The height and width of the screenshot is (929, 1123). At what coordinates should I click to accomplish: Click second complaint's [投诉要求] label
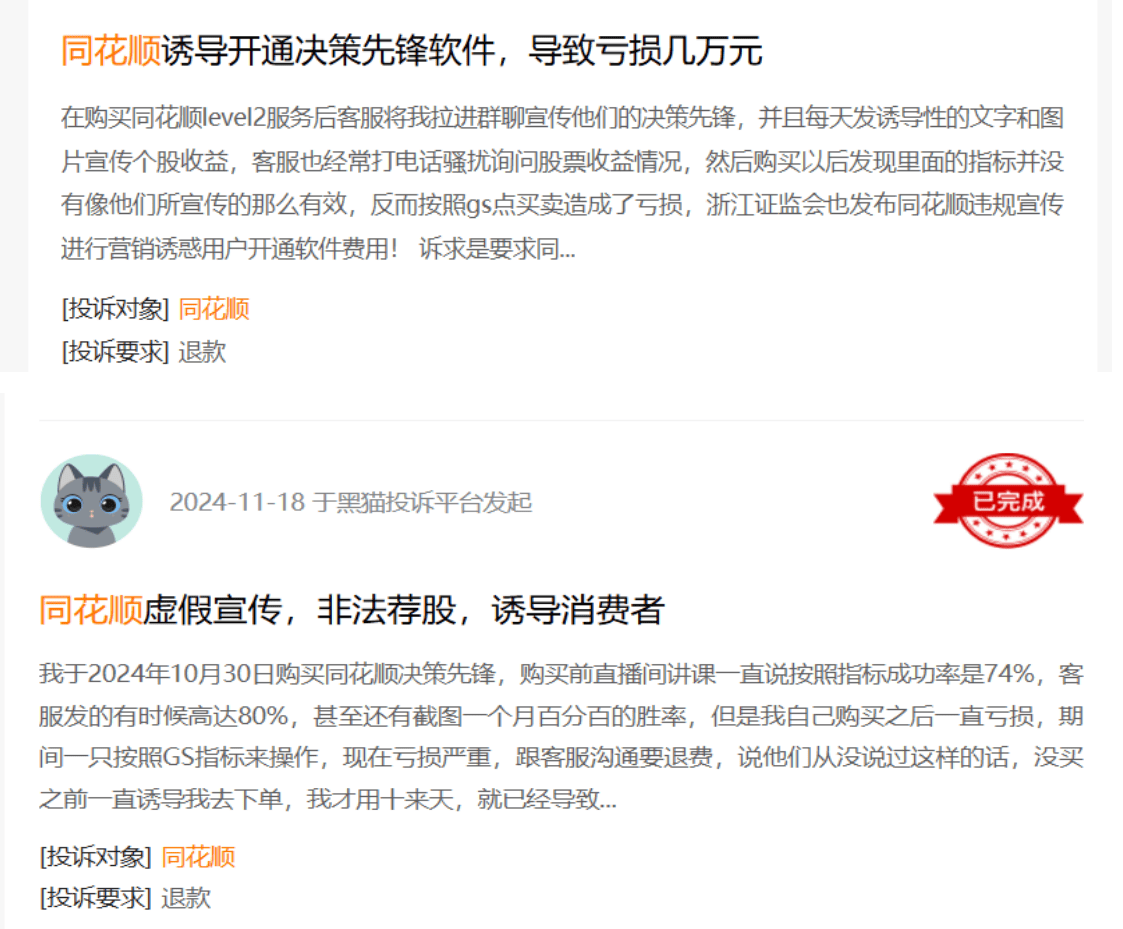click(96, 897)
